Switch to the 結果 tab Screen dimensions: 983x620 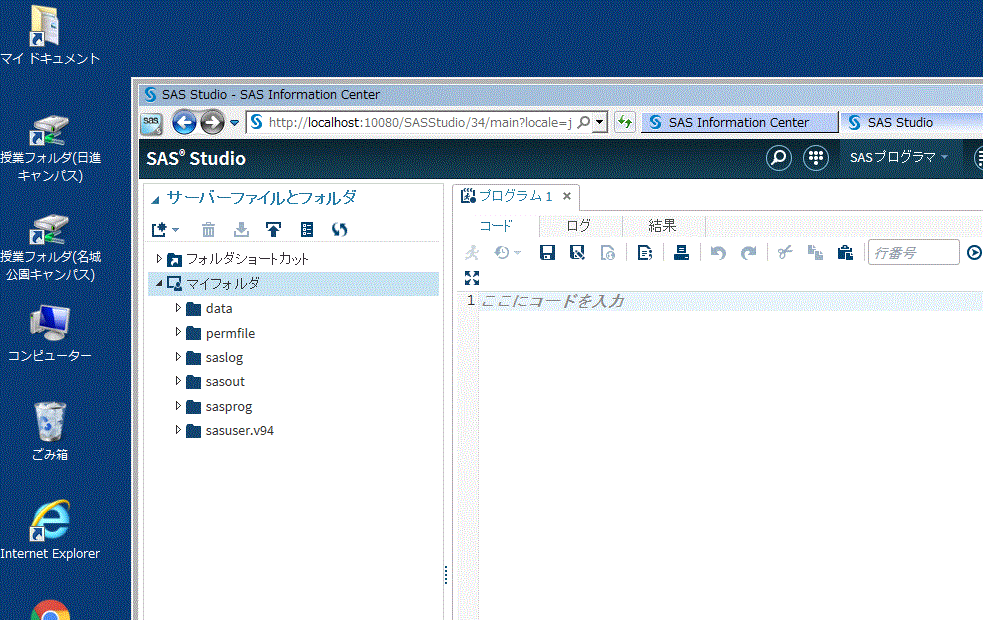[x=662, y=226]
